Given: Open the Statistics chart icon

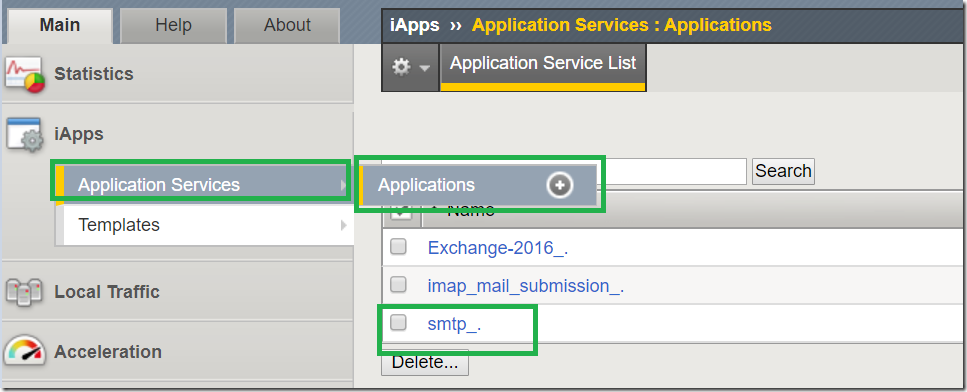Looking at the screenshot, I should (x=25, y=75).
